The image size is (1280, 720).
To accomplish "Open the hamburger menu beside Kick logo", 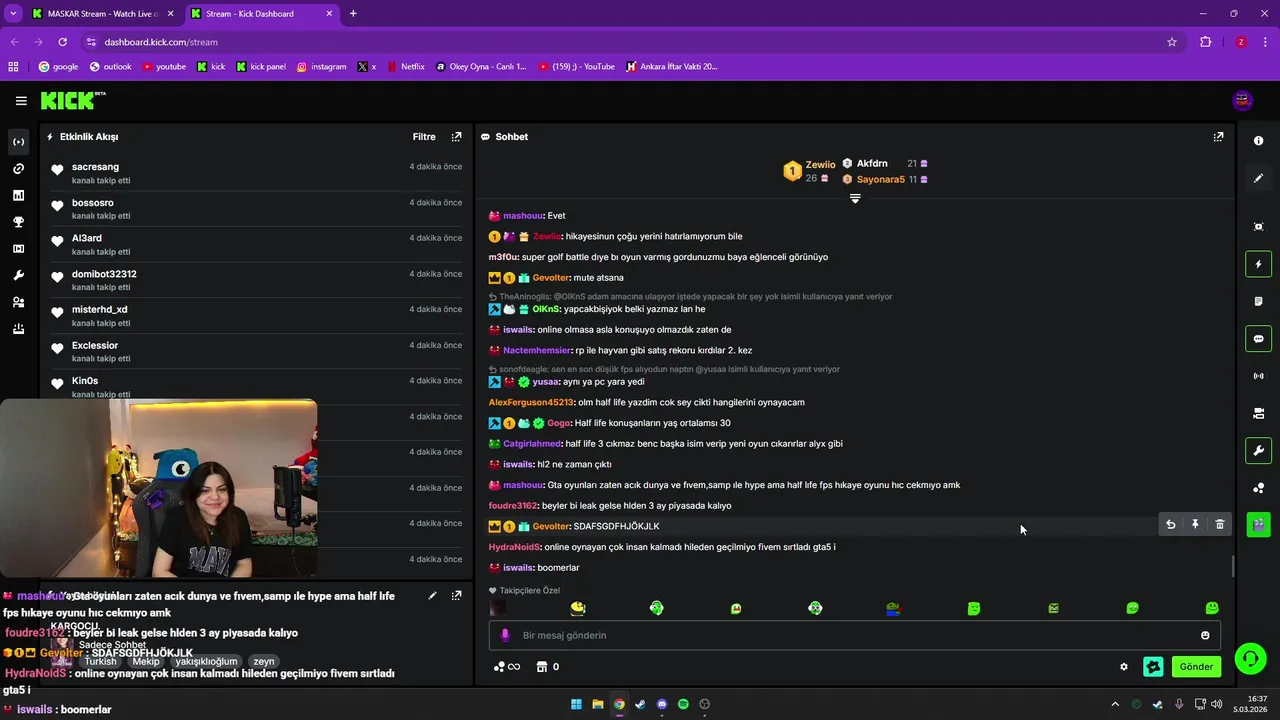I will [x=21, y=100].
